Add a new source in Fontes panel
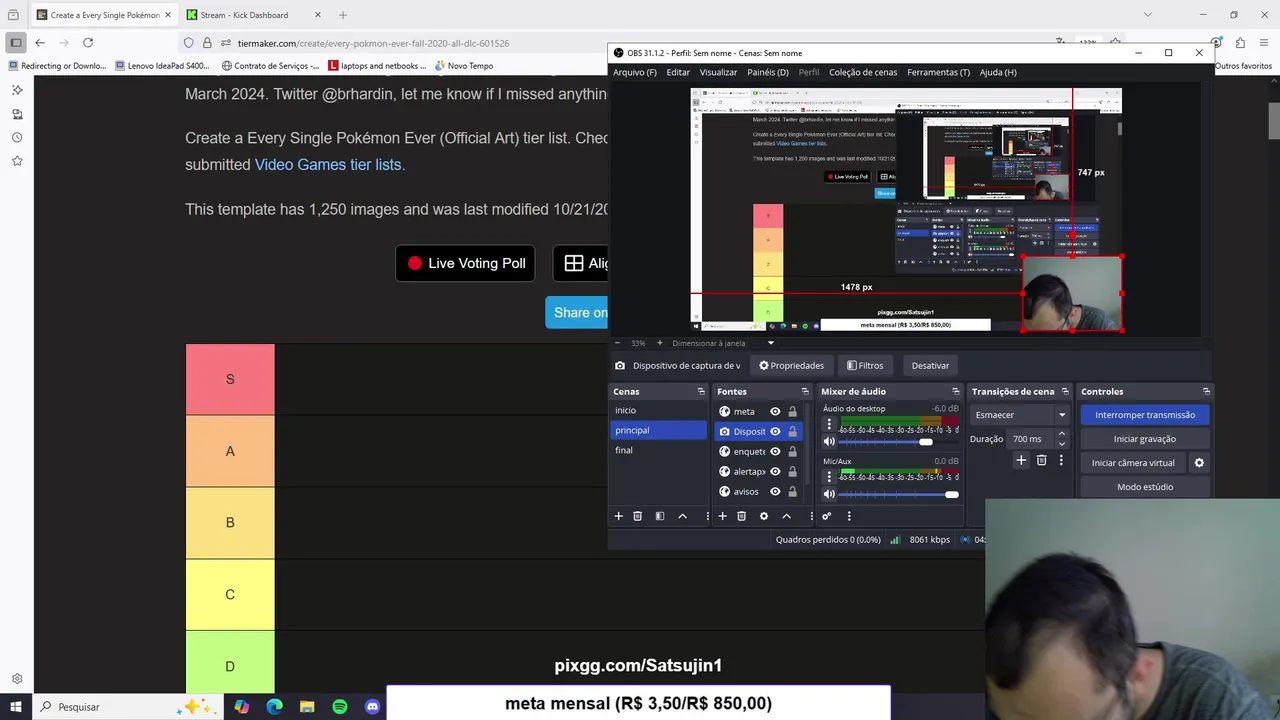Viewport: 1280px width, 720px height. click(722, 516)
